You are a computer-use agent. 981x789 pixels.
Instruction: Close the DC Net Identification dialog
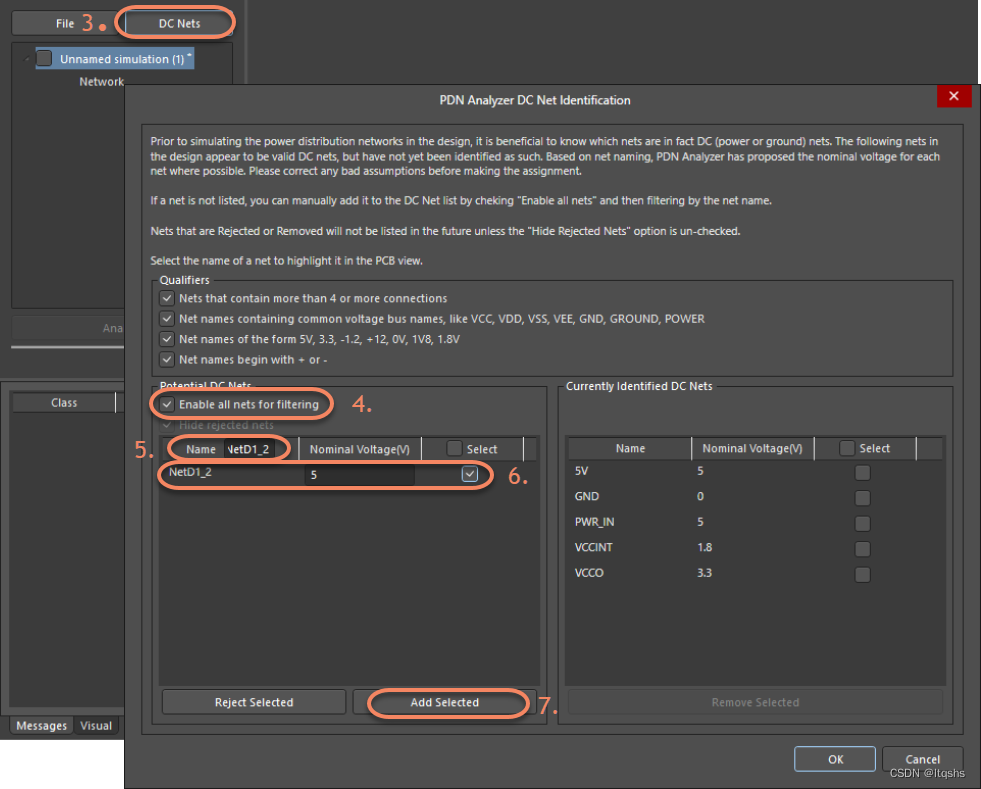click(x=953, y=96)
